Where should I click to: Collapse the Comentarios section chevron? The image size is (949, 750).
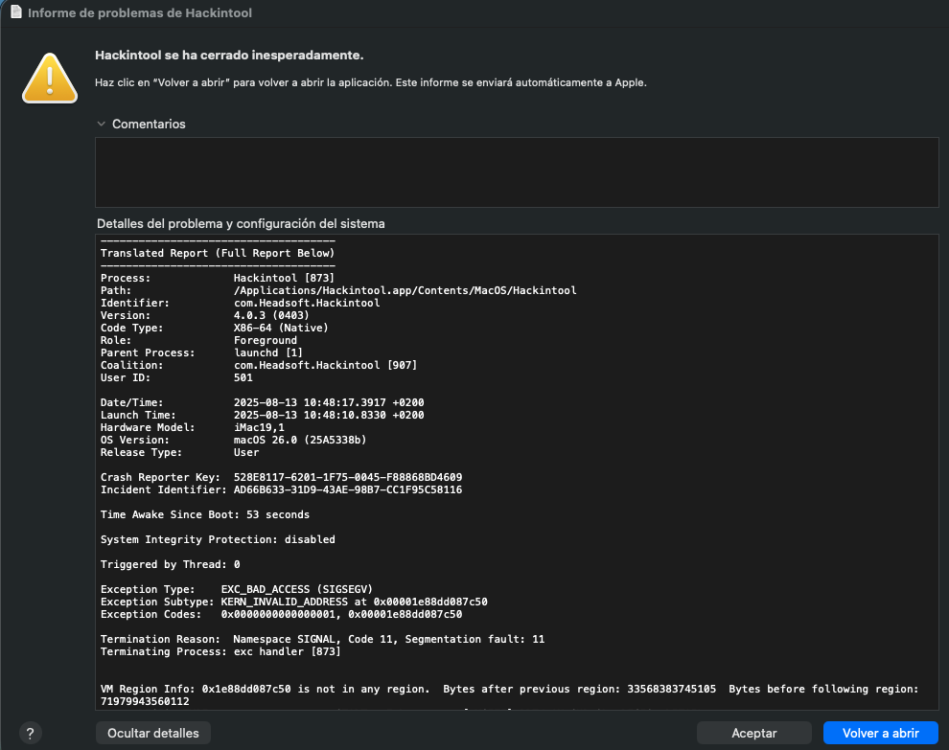click(x=101, y=124)
